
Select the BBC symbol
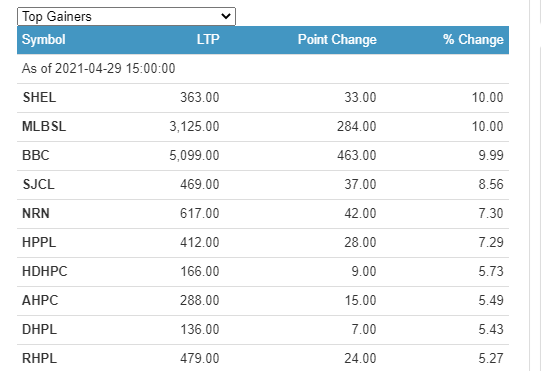click(36, 155)
